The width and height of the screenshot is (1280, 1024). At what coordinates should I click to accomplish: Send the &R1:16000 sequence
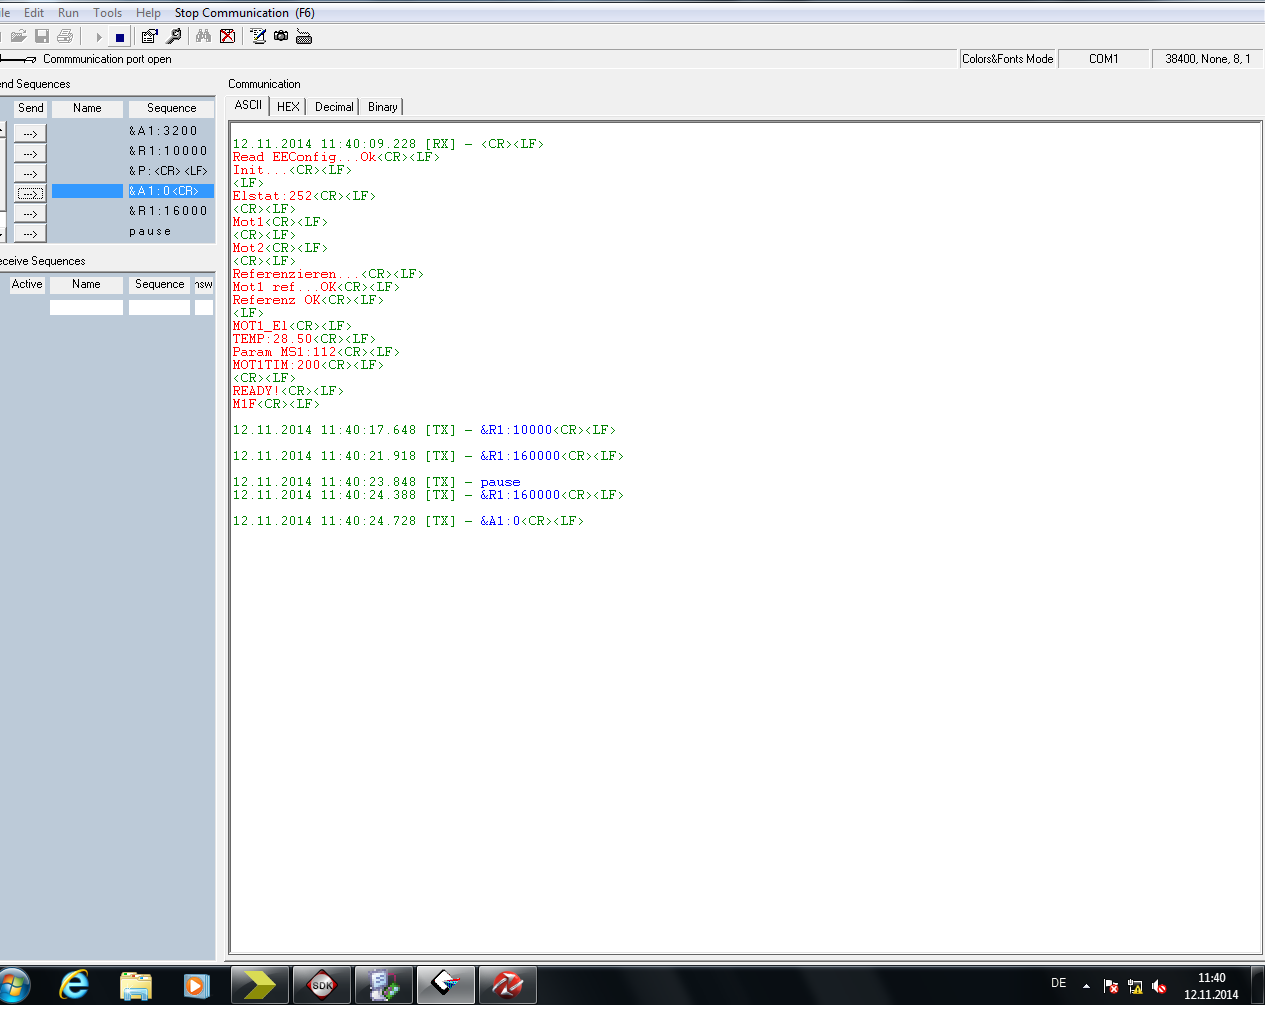30,213
